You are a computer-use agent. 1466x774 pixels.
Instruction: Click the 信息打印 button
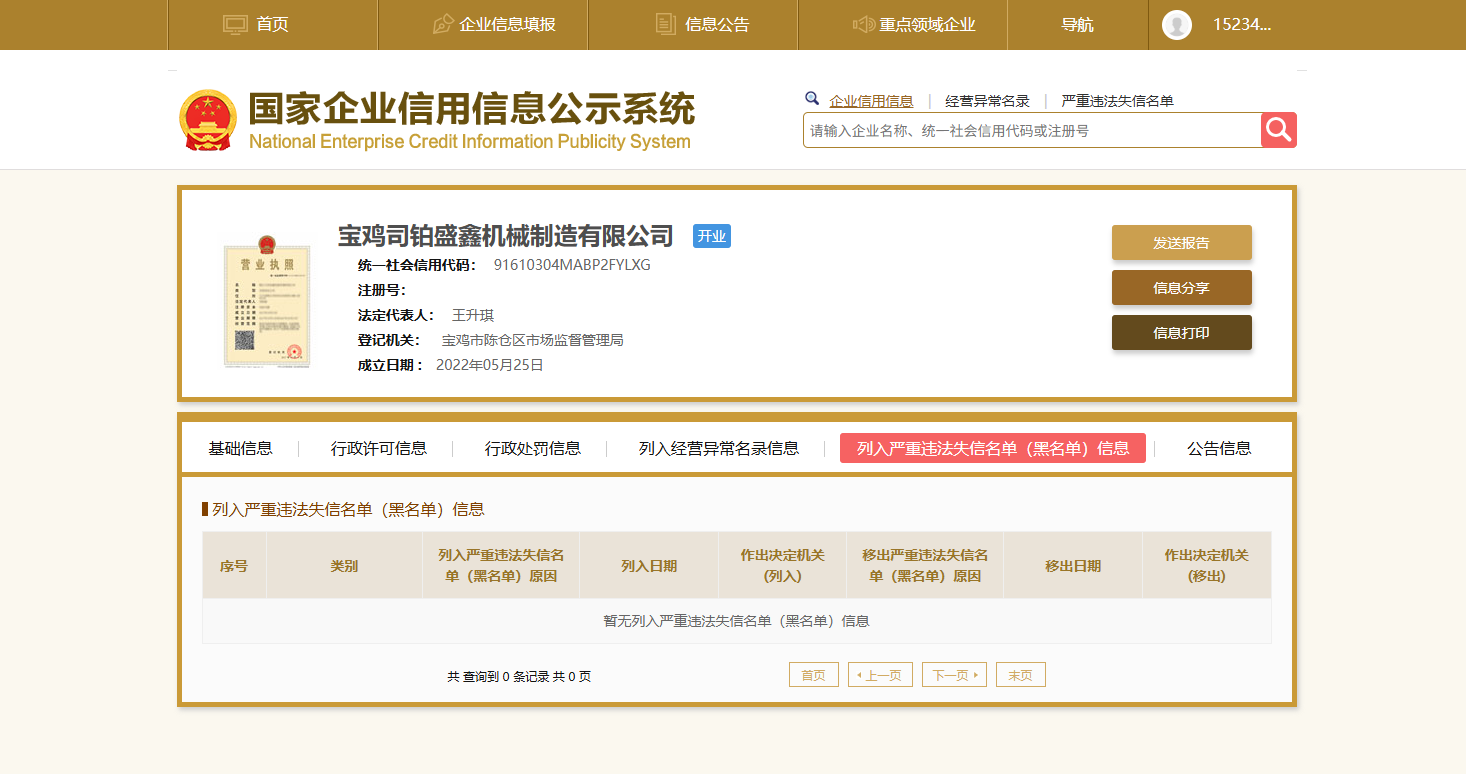tap(1181, 333)
